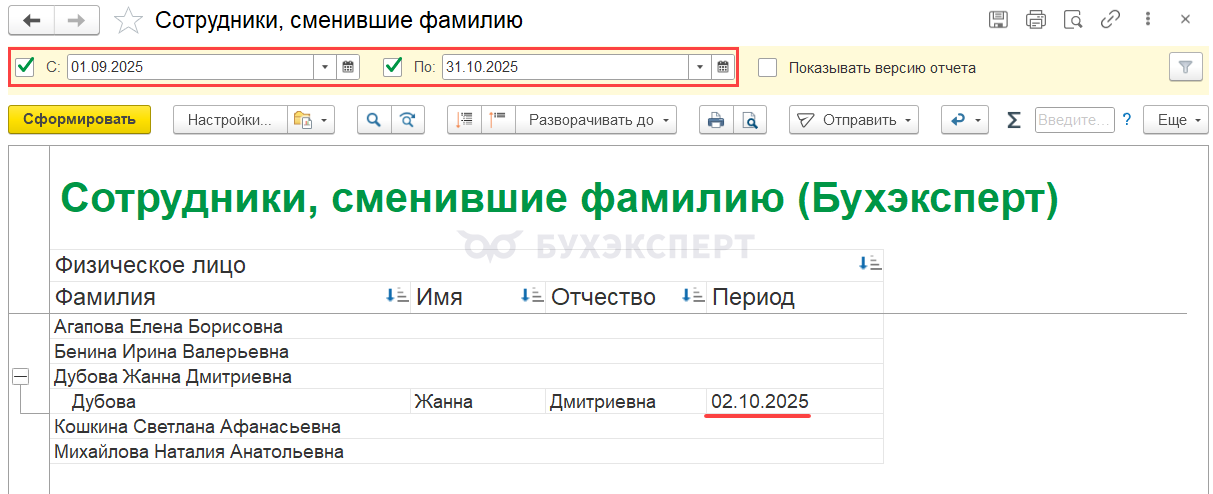The height and width of the screenshot is (494, 1213).
Task: Select row Дубова Жанна Дмитриевна
Action: point(467,377)
